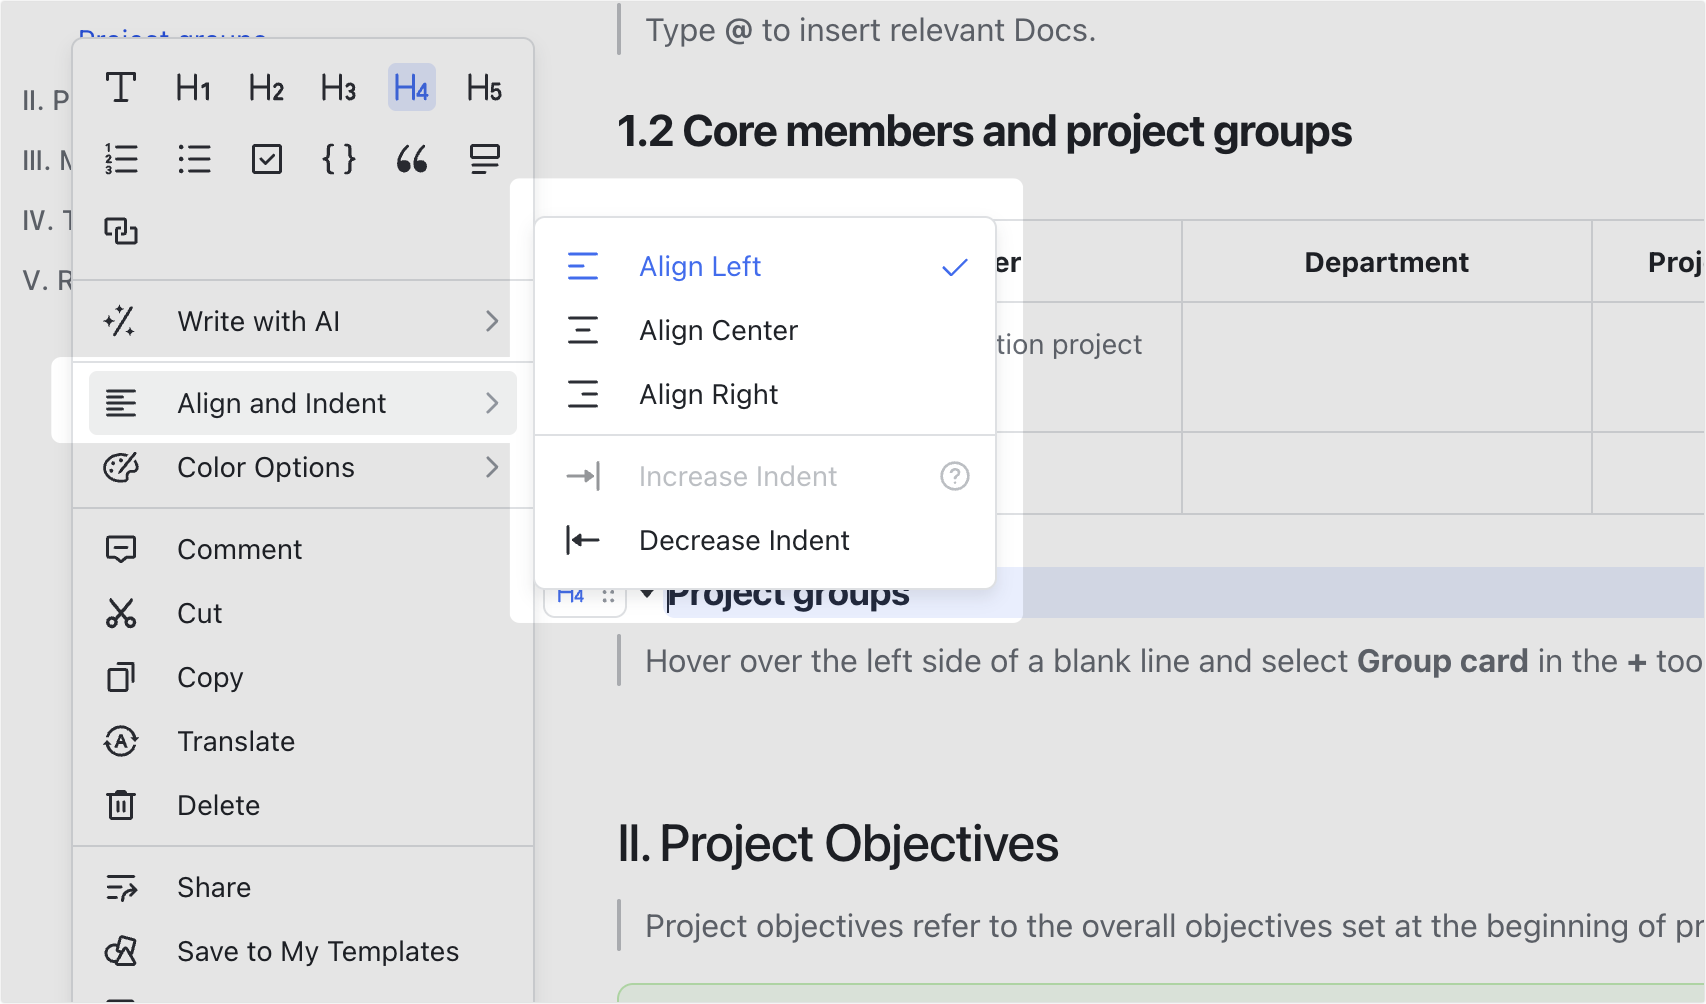Screen dimensions: 1706x1004
Task: Apply Heading 1 format
Action: pos(193,88)
